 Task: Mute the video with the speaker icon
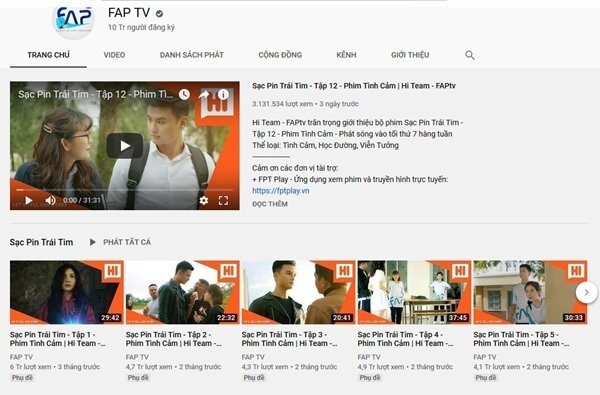[x=50, y=200]
